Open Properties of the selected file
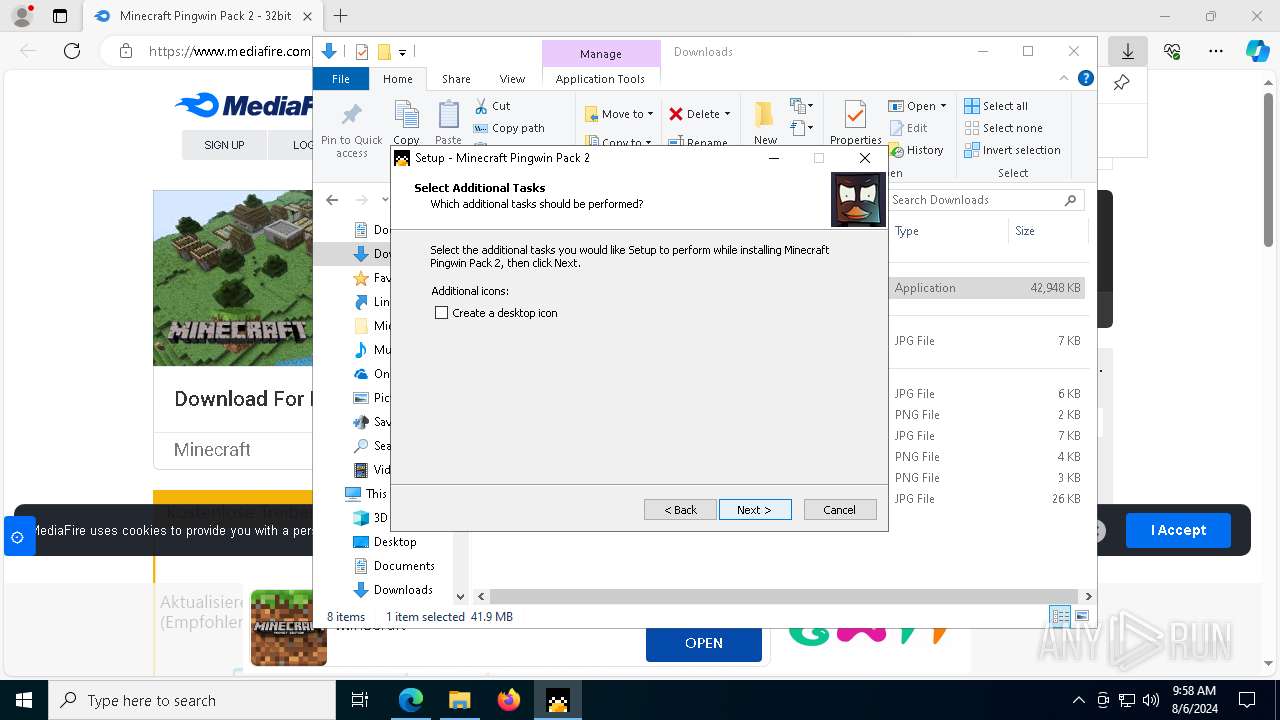 [x=855, y=122]
